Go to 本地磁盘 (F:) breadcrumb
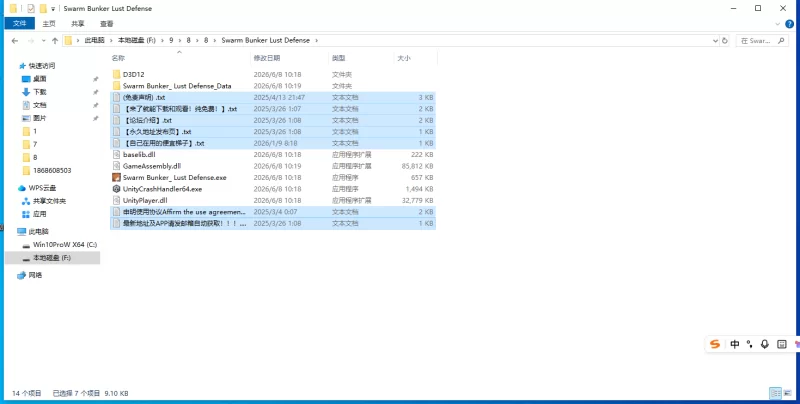The height and width of the screenshot is (404, 800). coord(137,40)
